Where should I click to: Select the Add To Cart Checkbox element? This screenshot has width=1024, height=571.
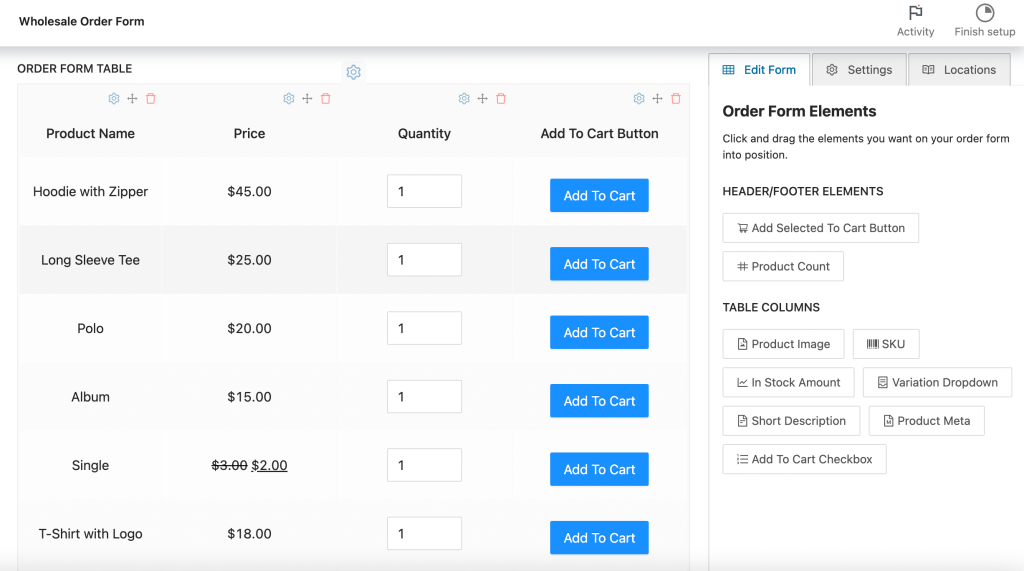[x=804, y=459]
